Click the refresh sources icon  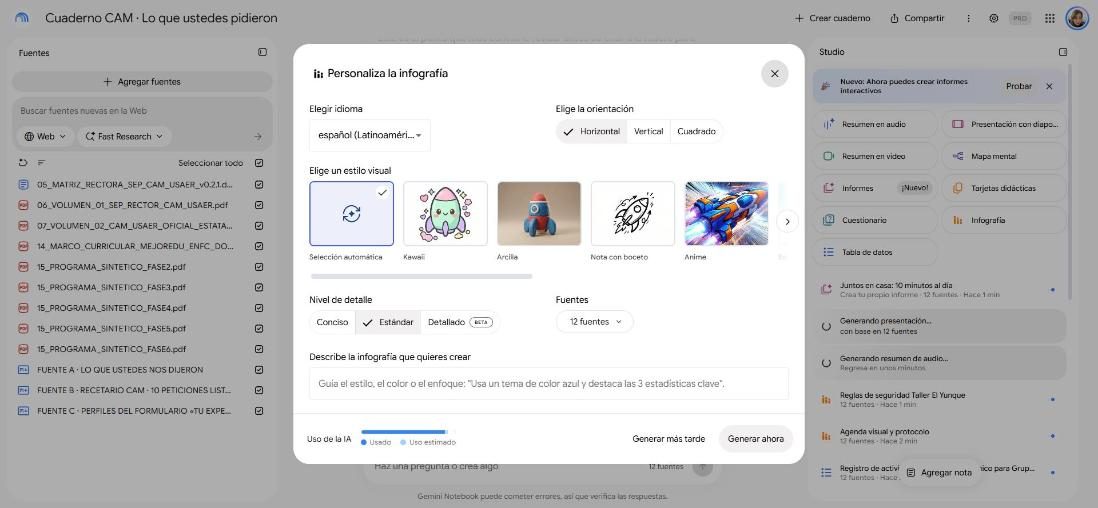(x=23, y=163)
